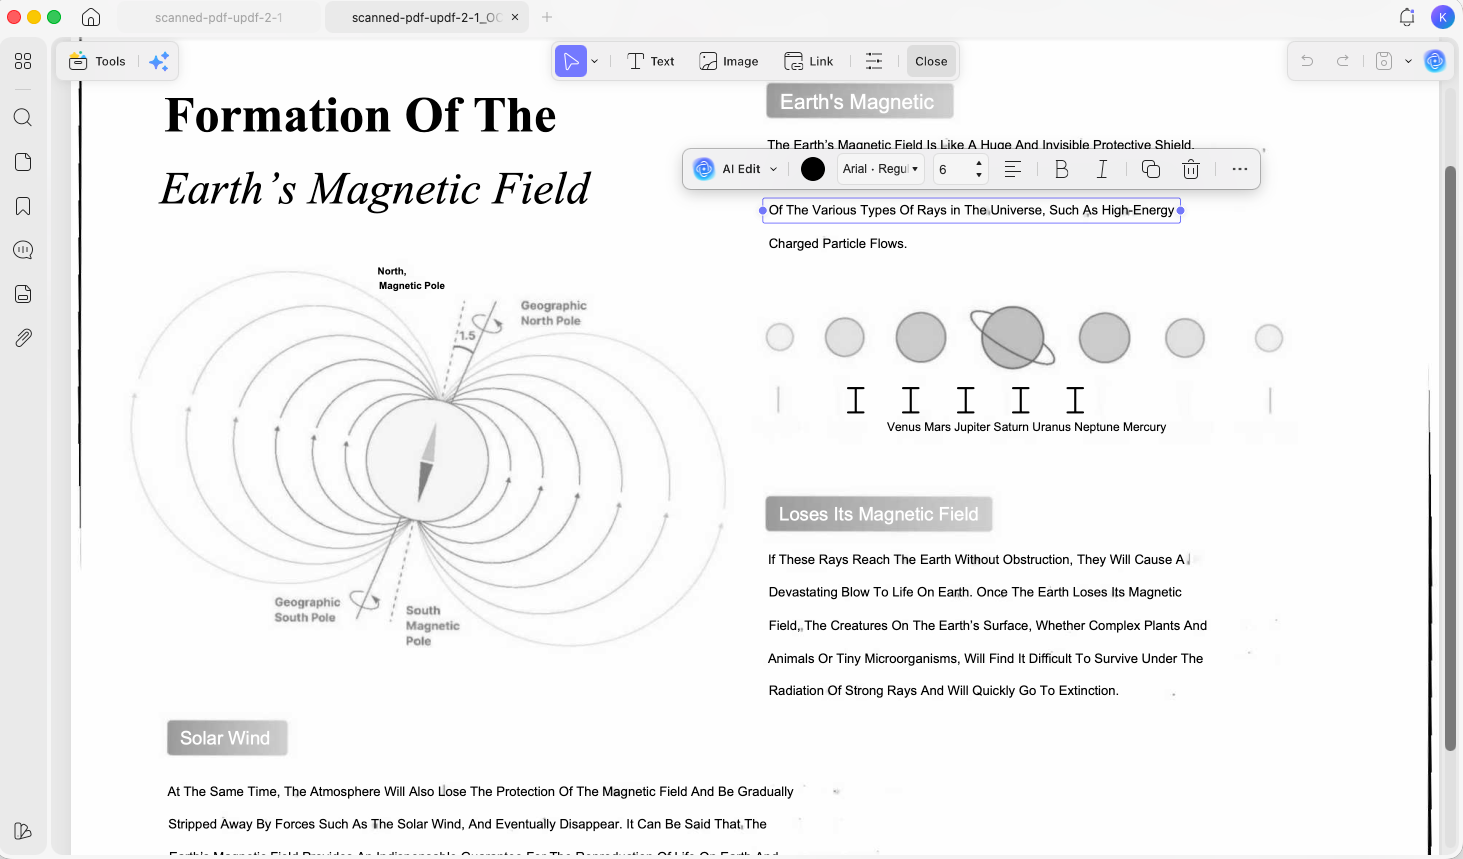Expand the AI Edit dropdown
1463x859 pixels.
pos(774,169)
